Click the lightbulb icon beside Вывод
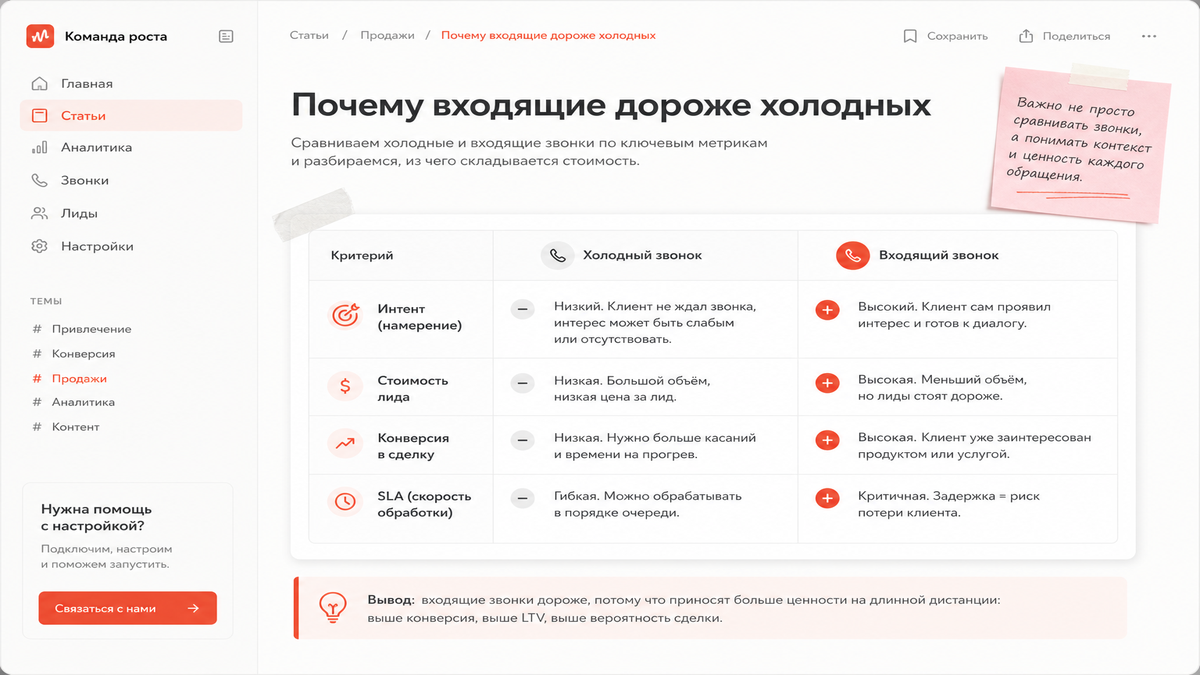1200x675 pixels. 332,607
